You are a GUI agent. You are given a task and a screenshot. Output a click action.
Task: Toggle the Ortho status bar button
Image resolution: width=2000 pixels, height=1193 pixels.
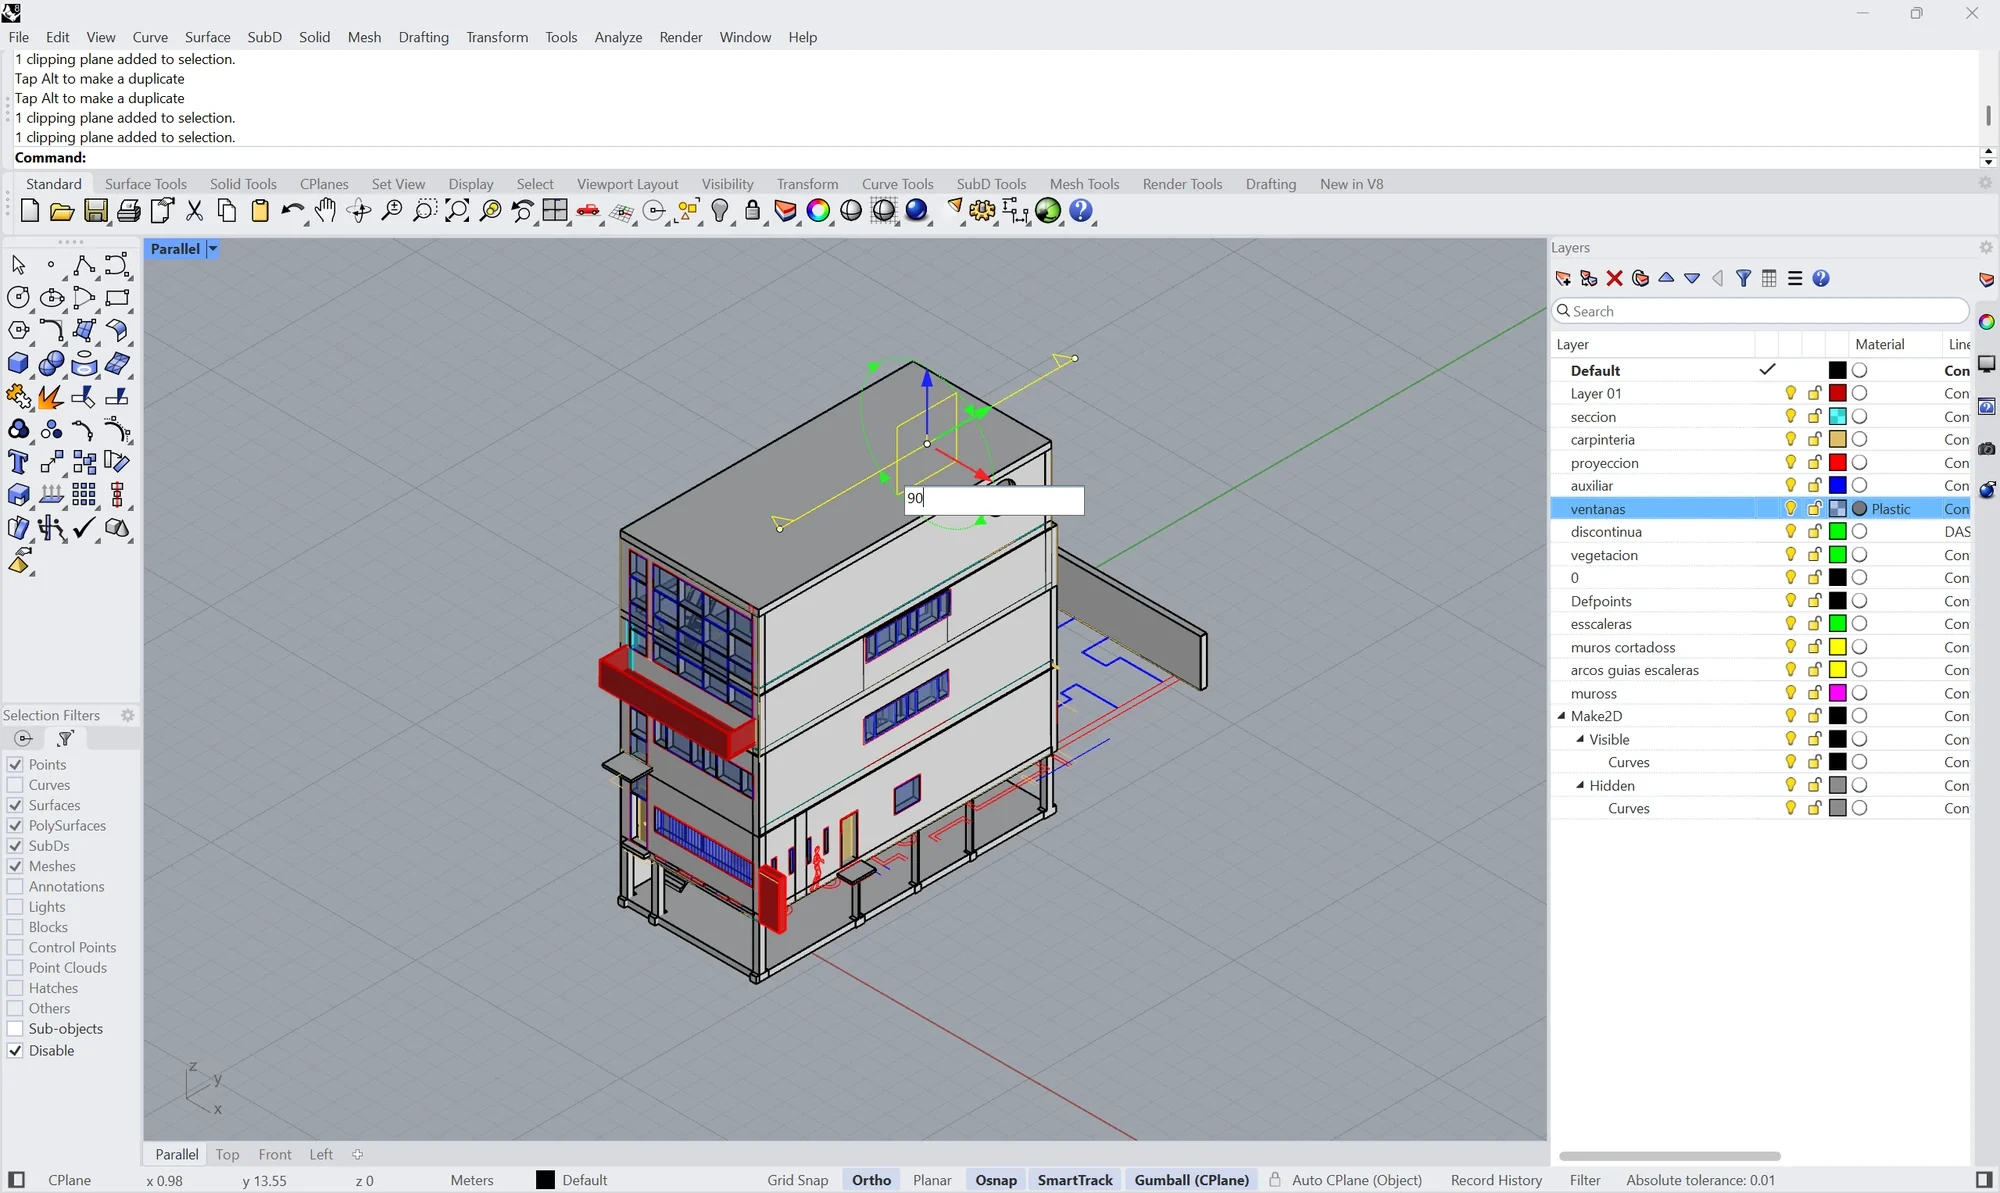click(871, 1180)
